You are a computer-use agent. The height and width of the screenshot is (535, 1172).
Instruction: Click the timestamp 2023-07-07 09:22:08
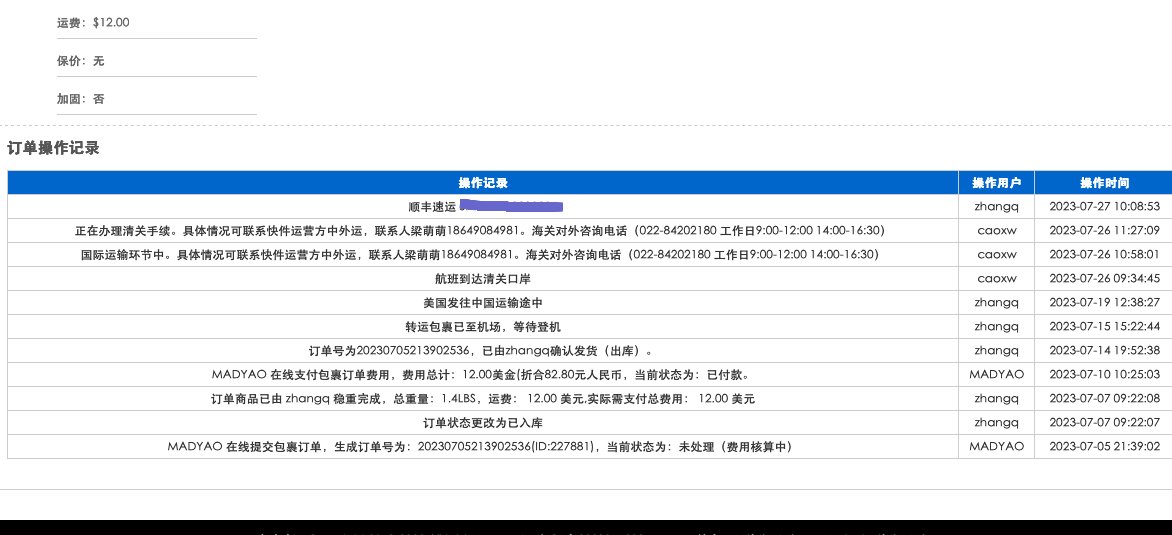tap(1105, 398)
